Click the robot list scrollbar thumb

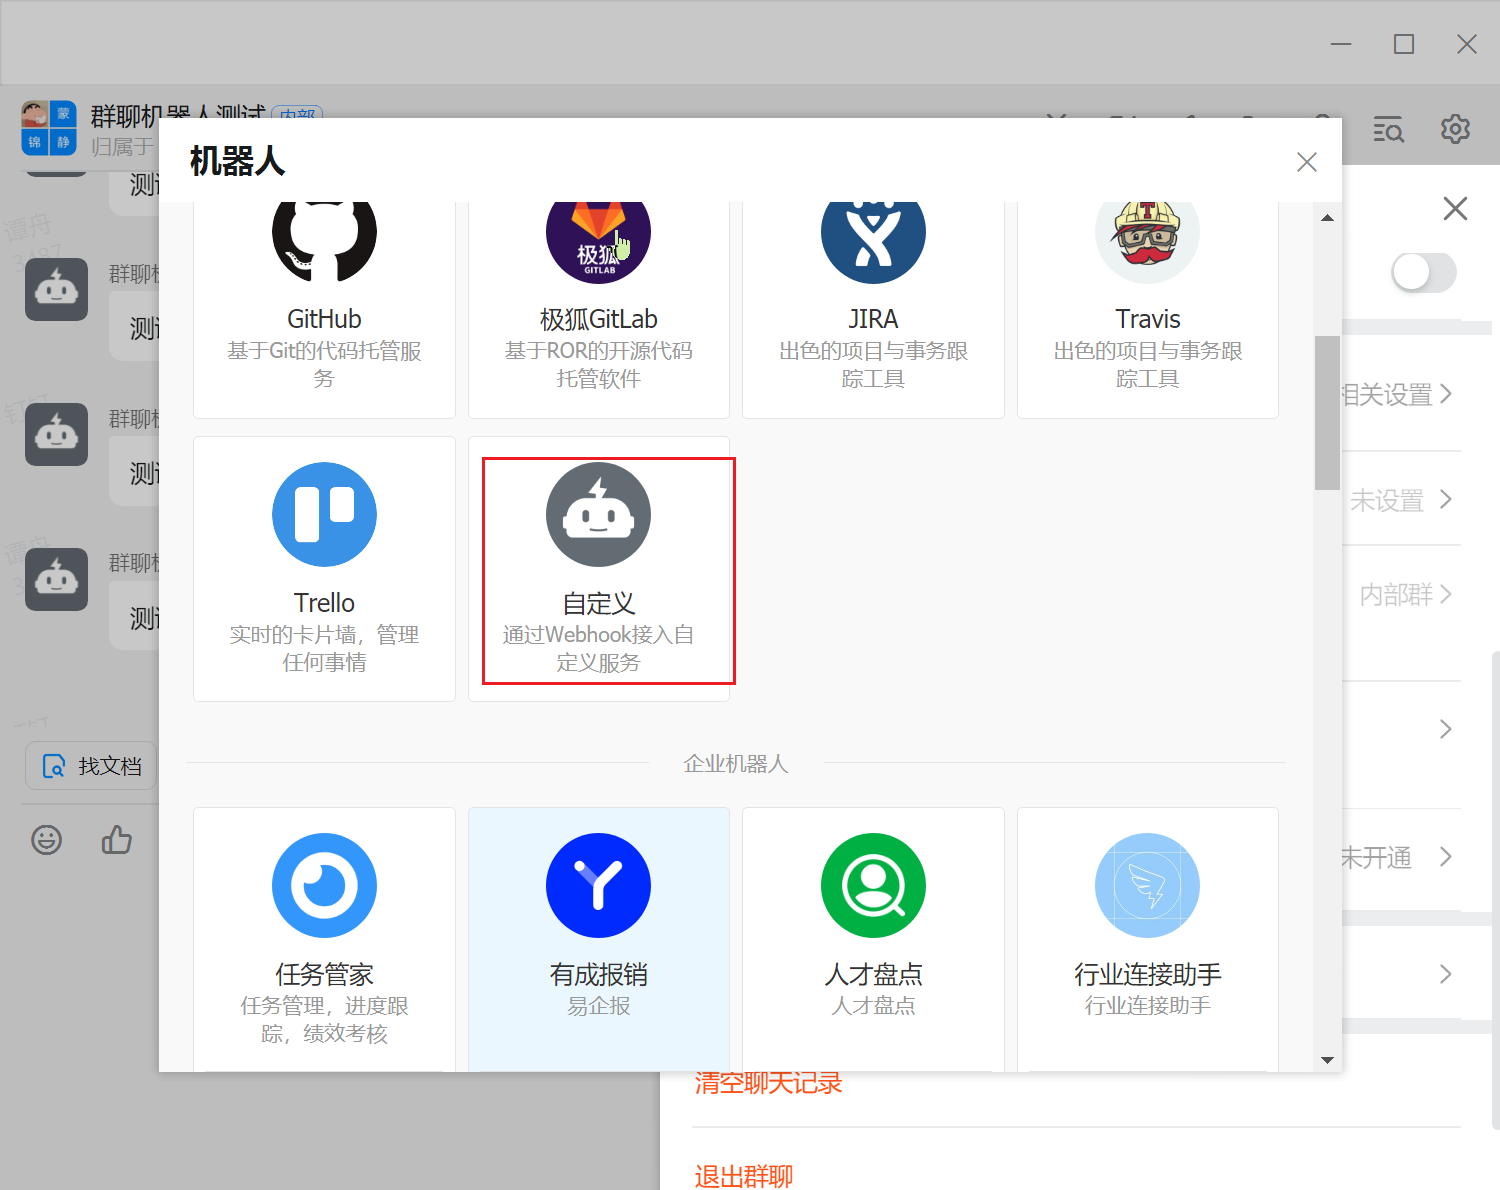(x=1327, y=412)
